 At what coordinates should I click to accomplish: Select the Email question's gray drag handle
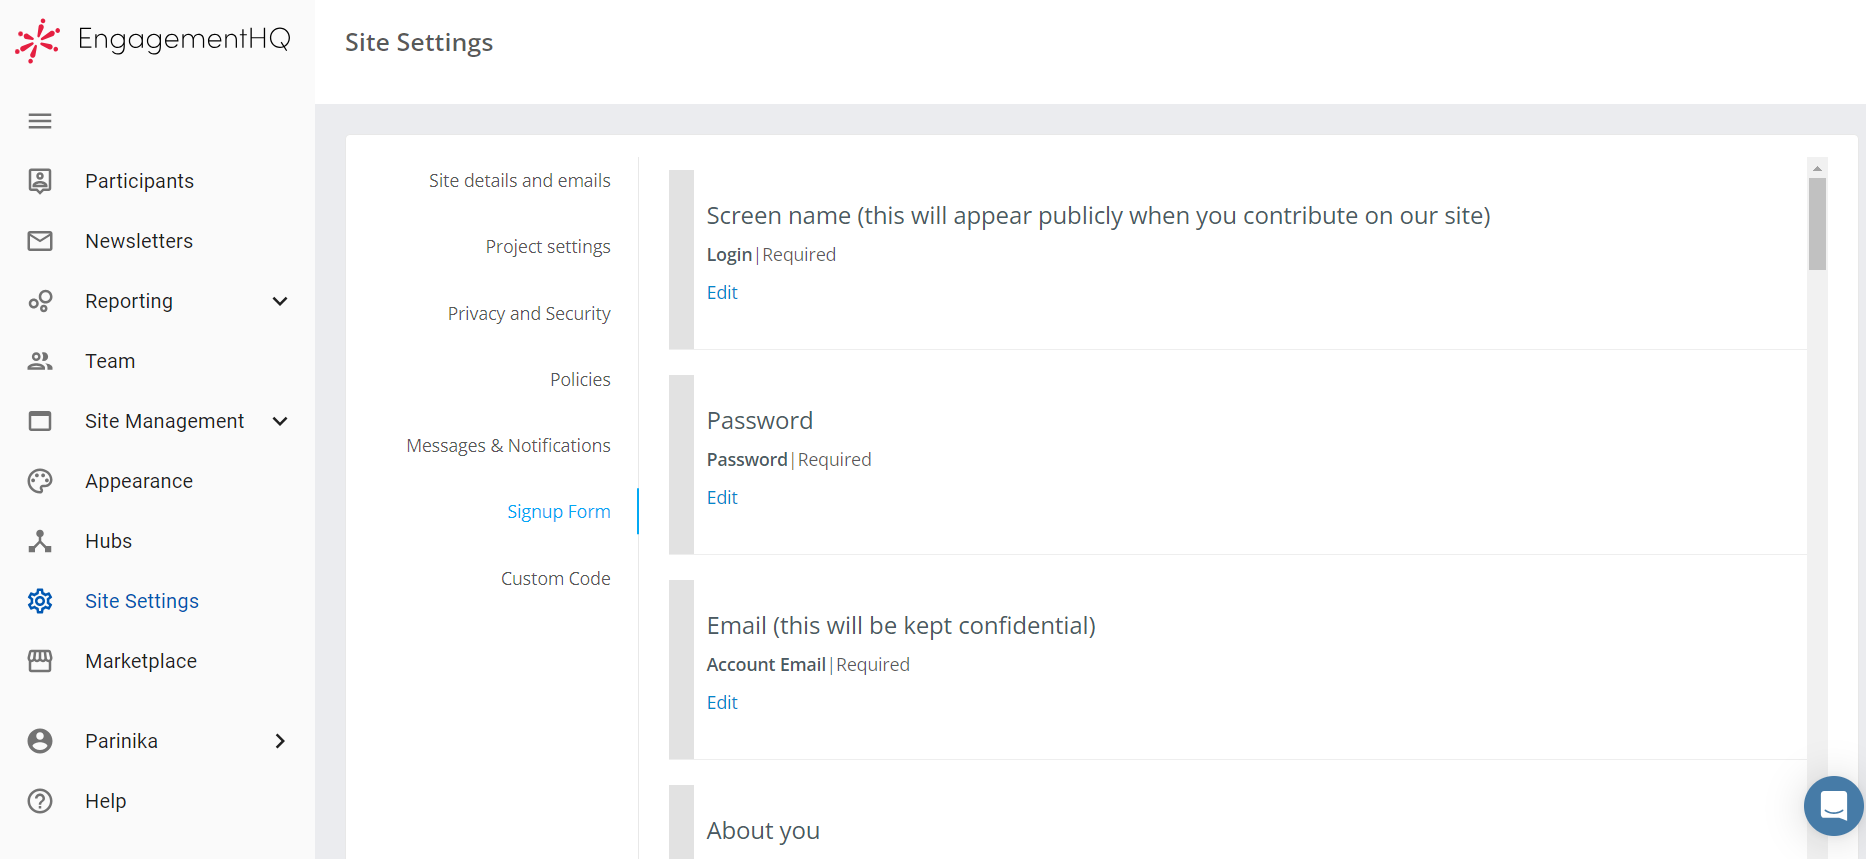coord(681,670)
